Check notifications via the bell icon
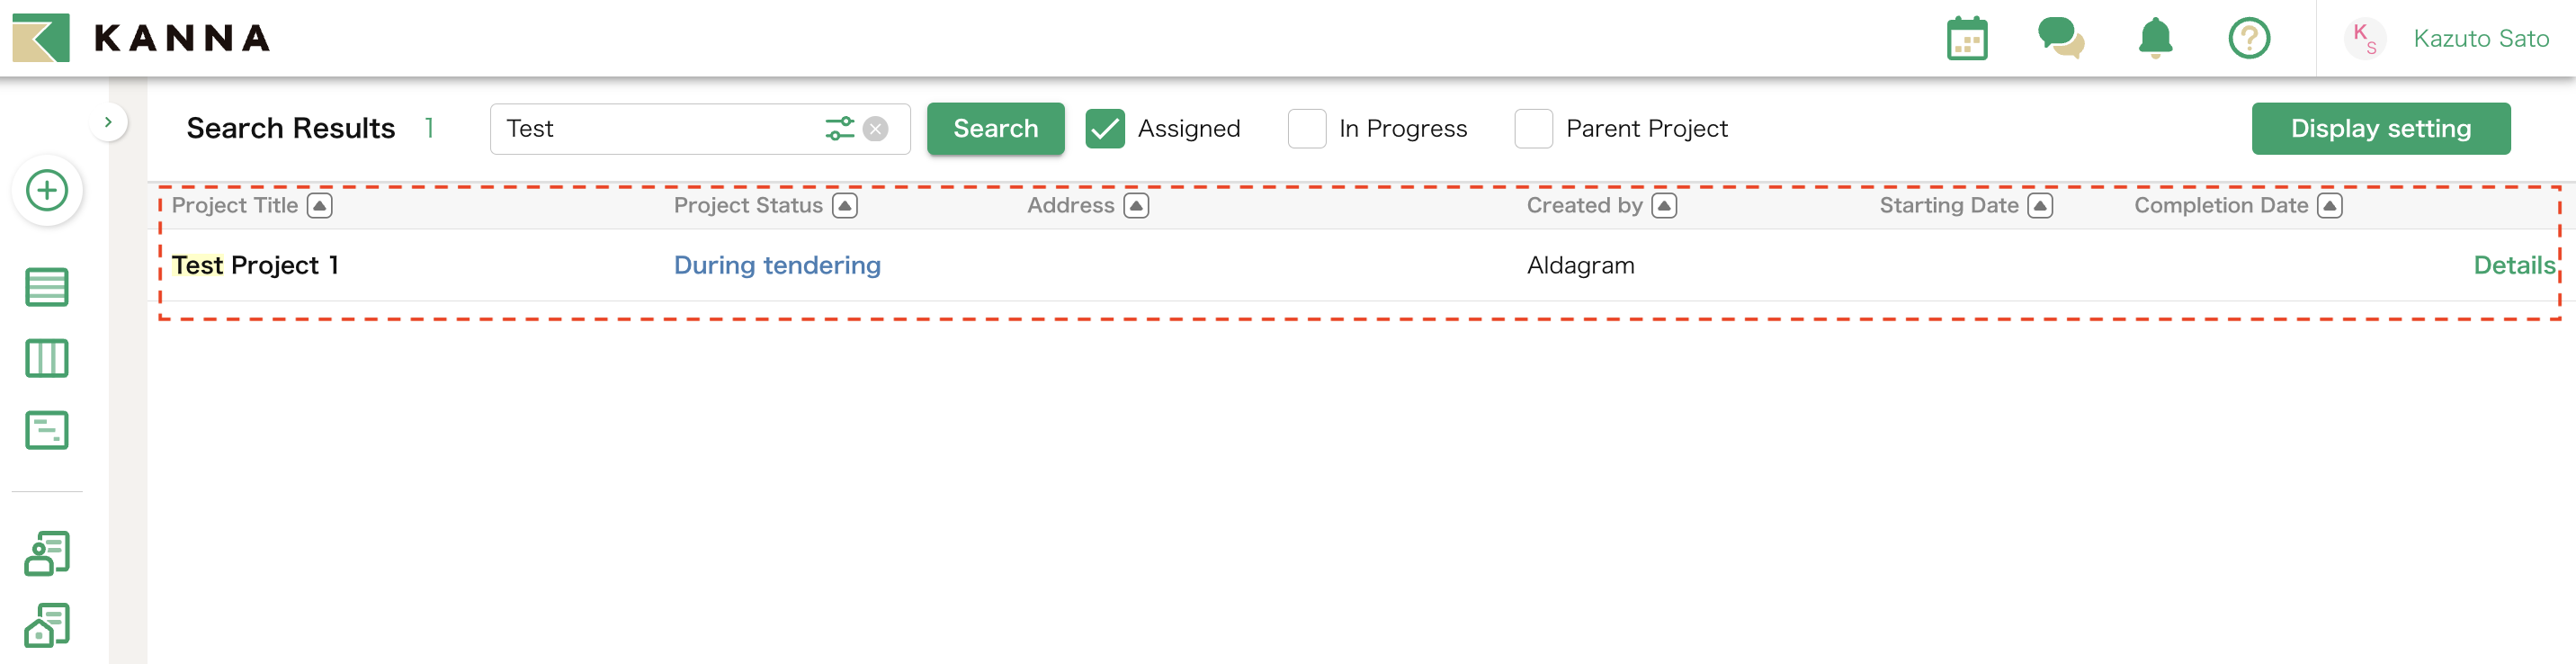 (x=2155, y=38)
